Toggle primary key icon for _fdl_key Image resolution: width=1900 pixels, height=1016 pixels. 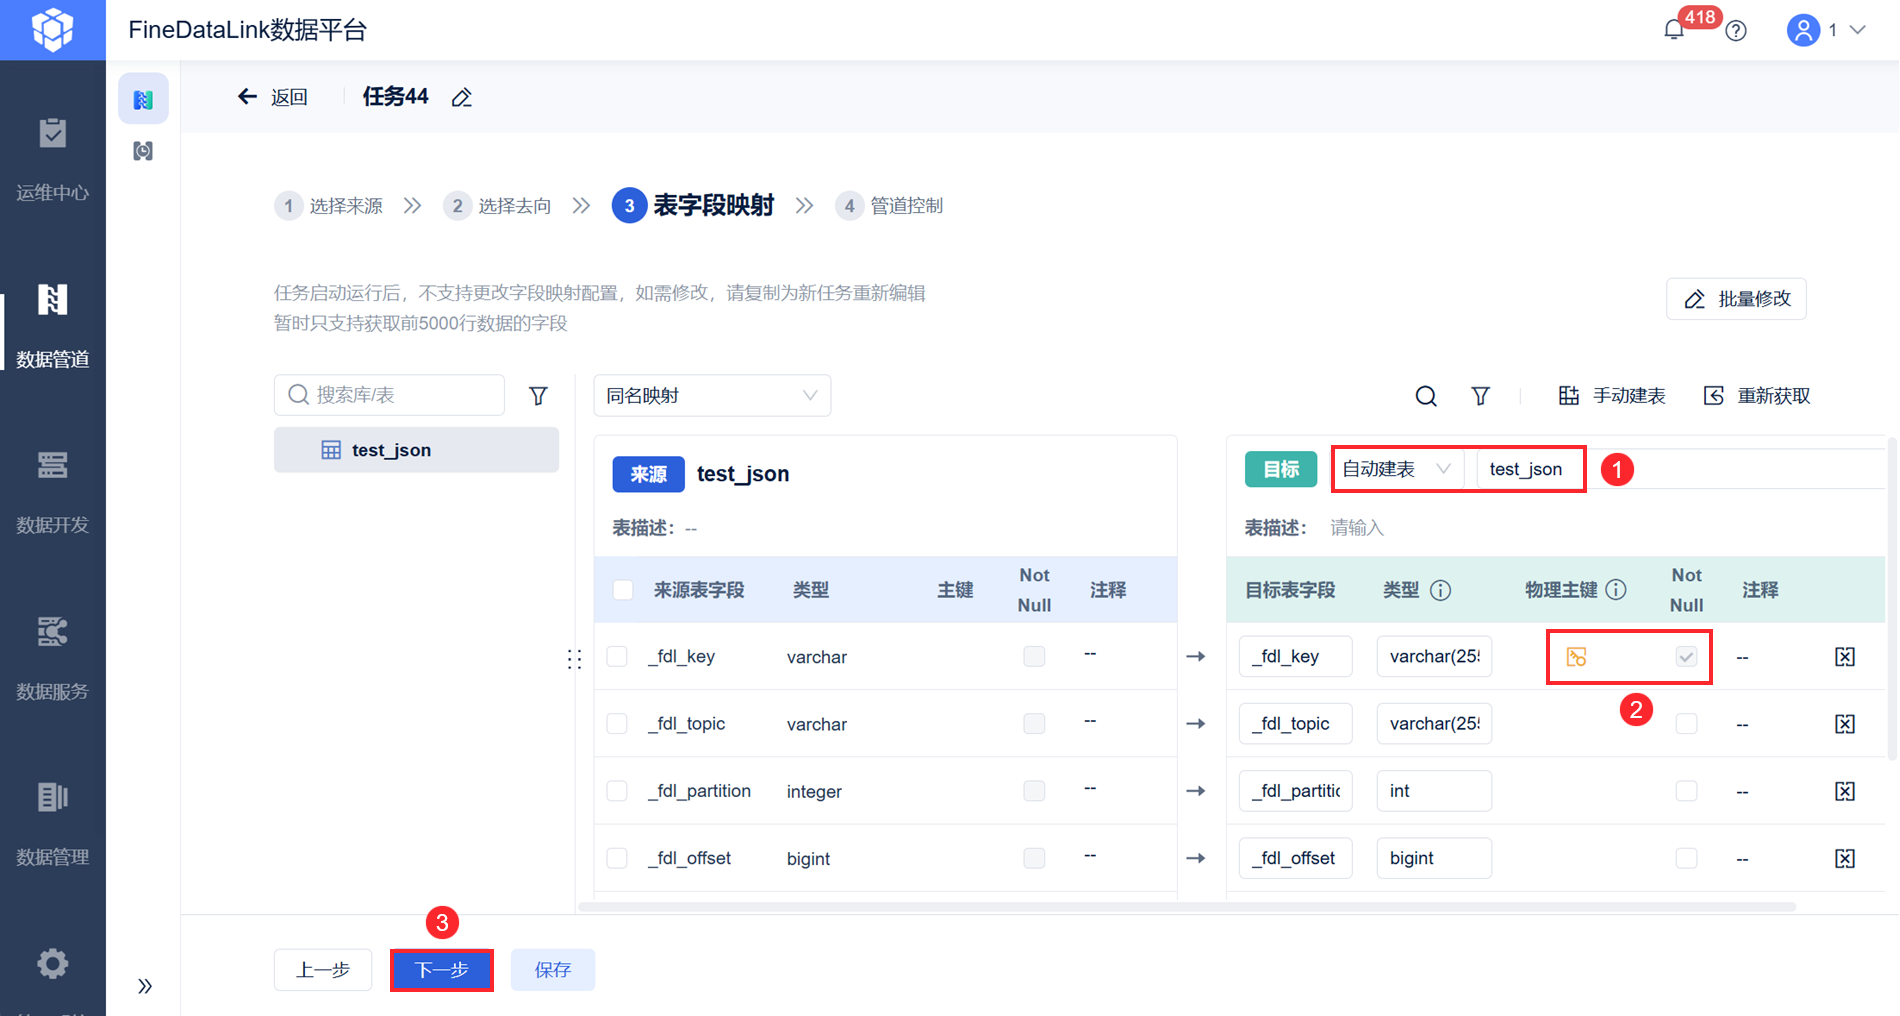click(1576, 657)
